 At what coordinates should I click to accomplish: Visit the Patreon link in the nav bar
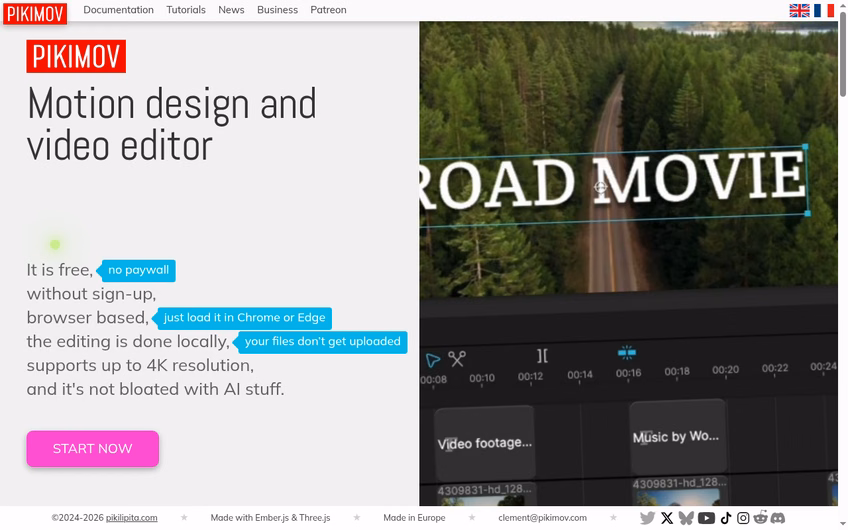(x=328, y=10)
